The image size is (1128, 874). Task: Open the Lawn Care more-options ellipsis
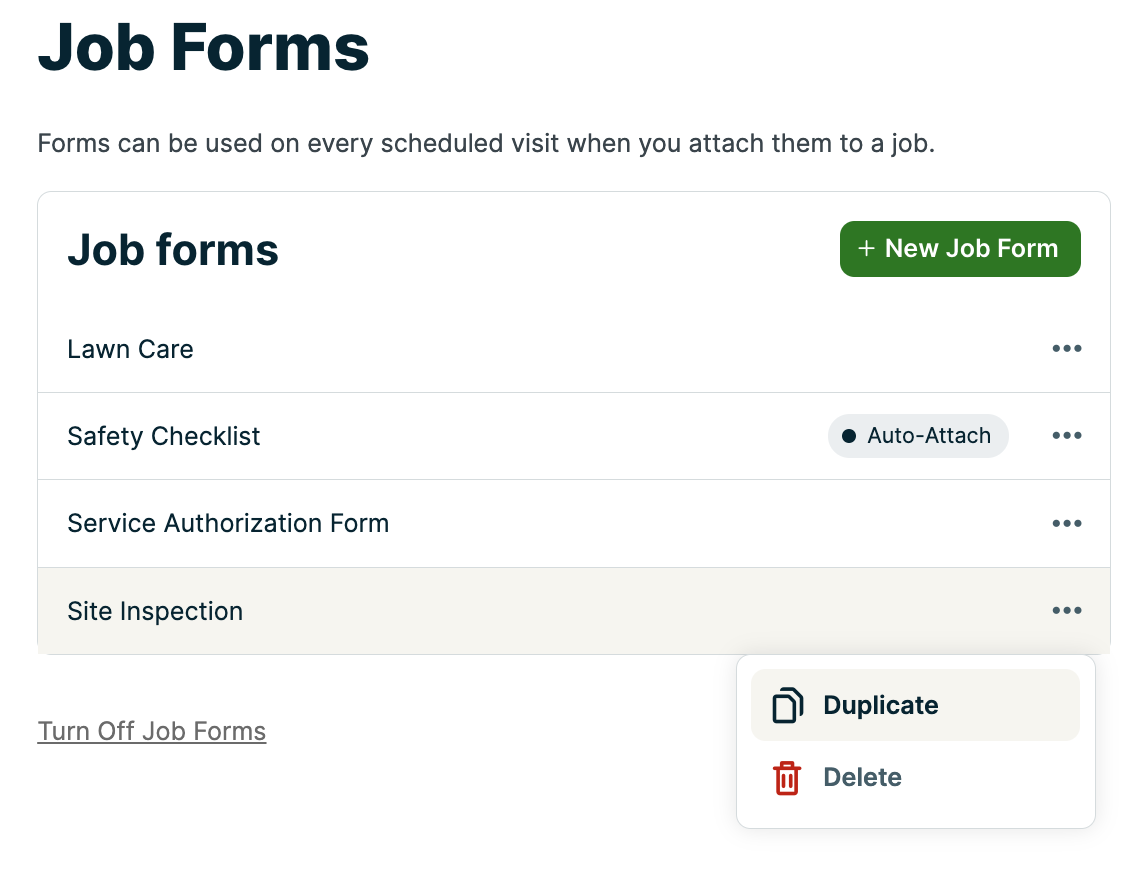pyautogui.click(x=1066, y=349)
